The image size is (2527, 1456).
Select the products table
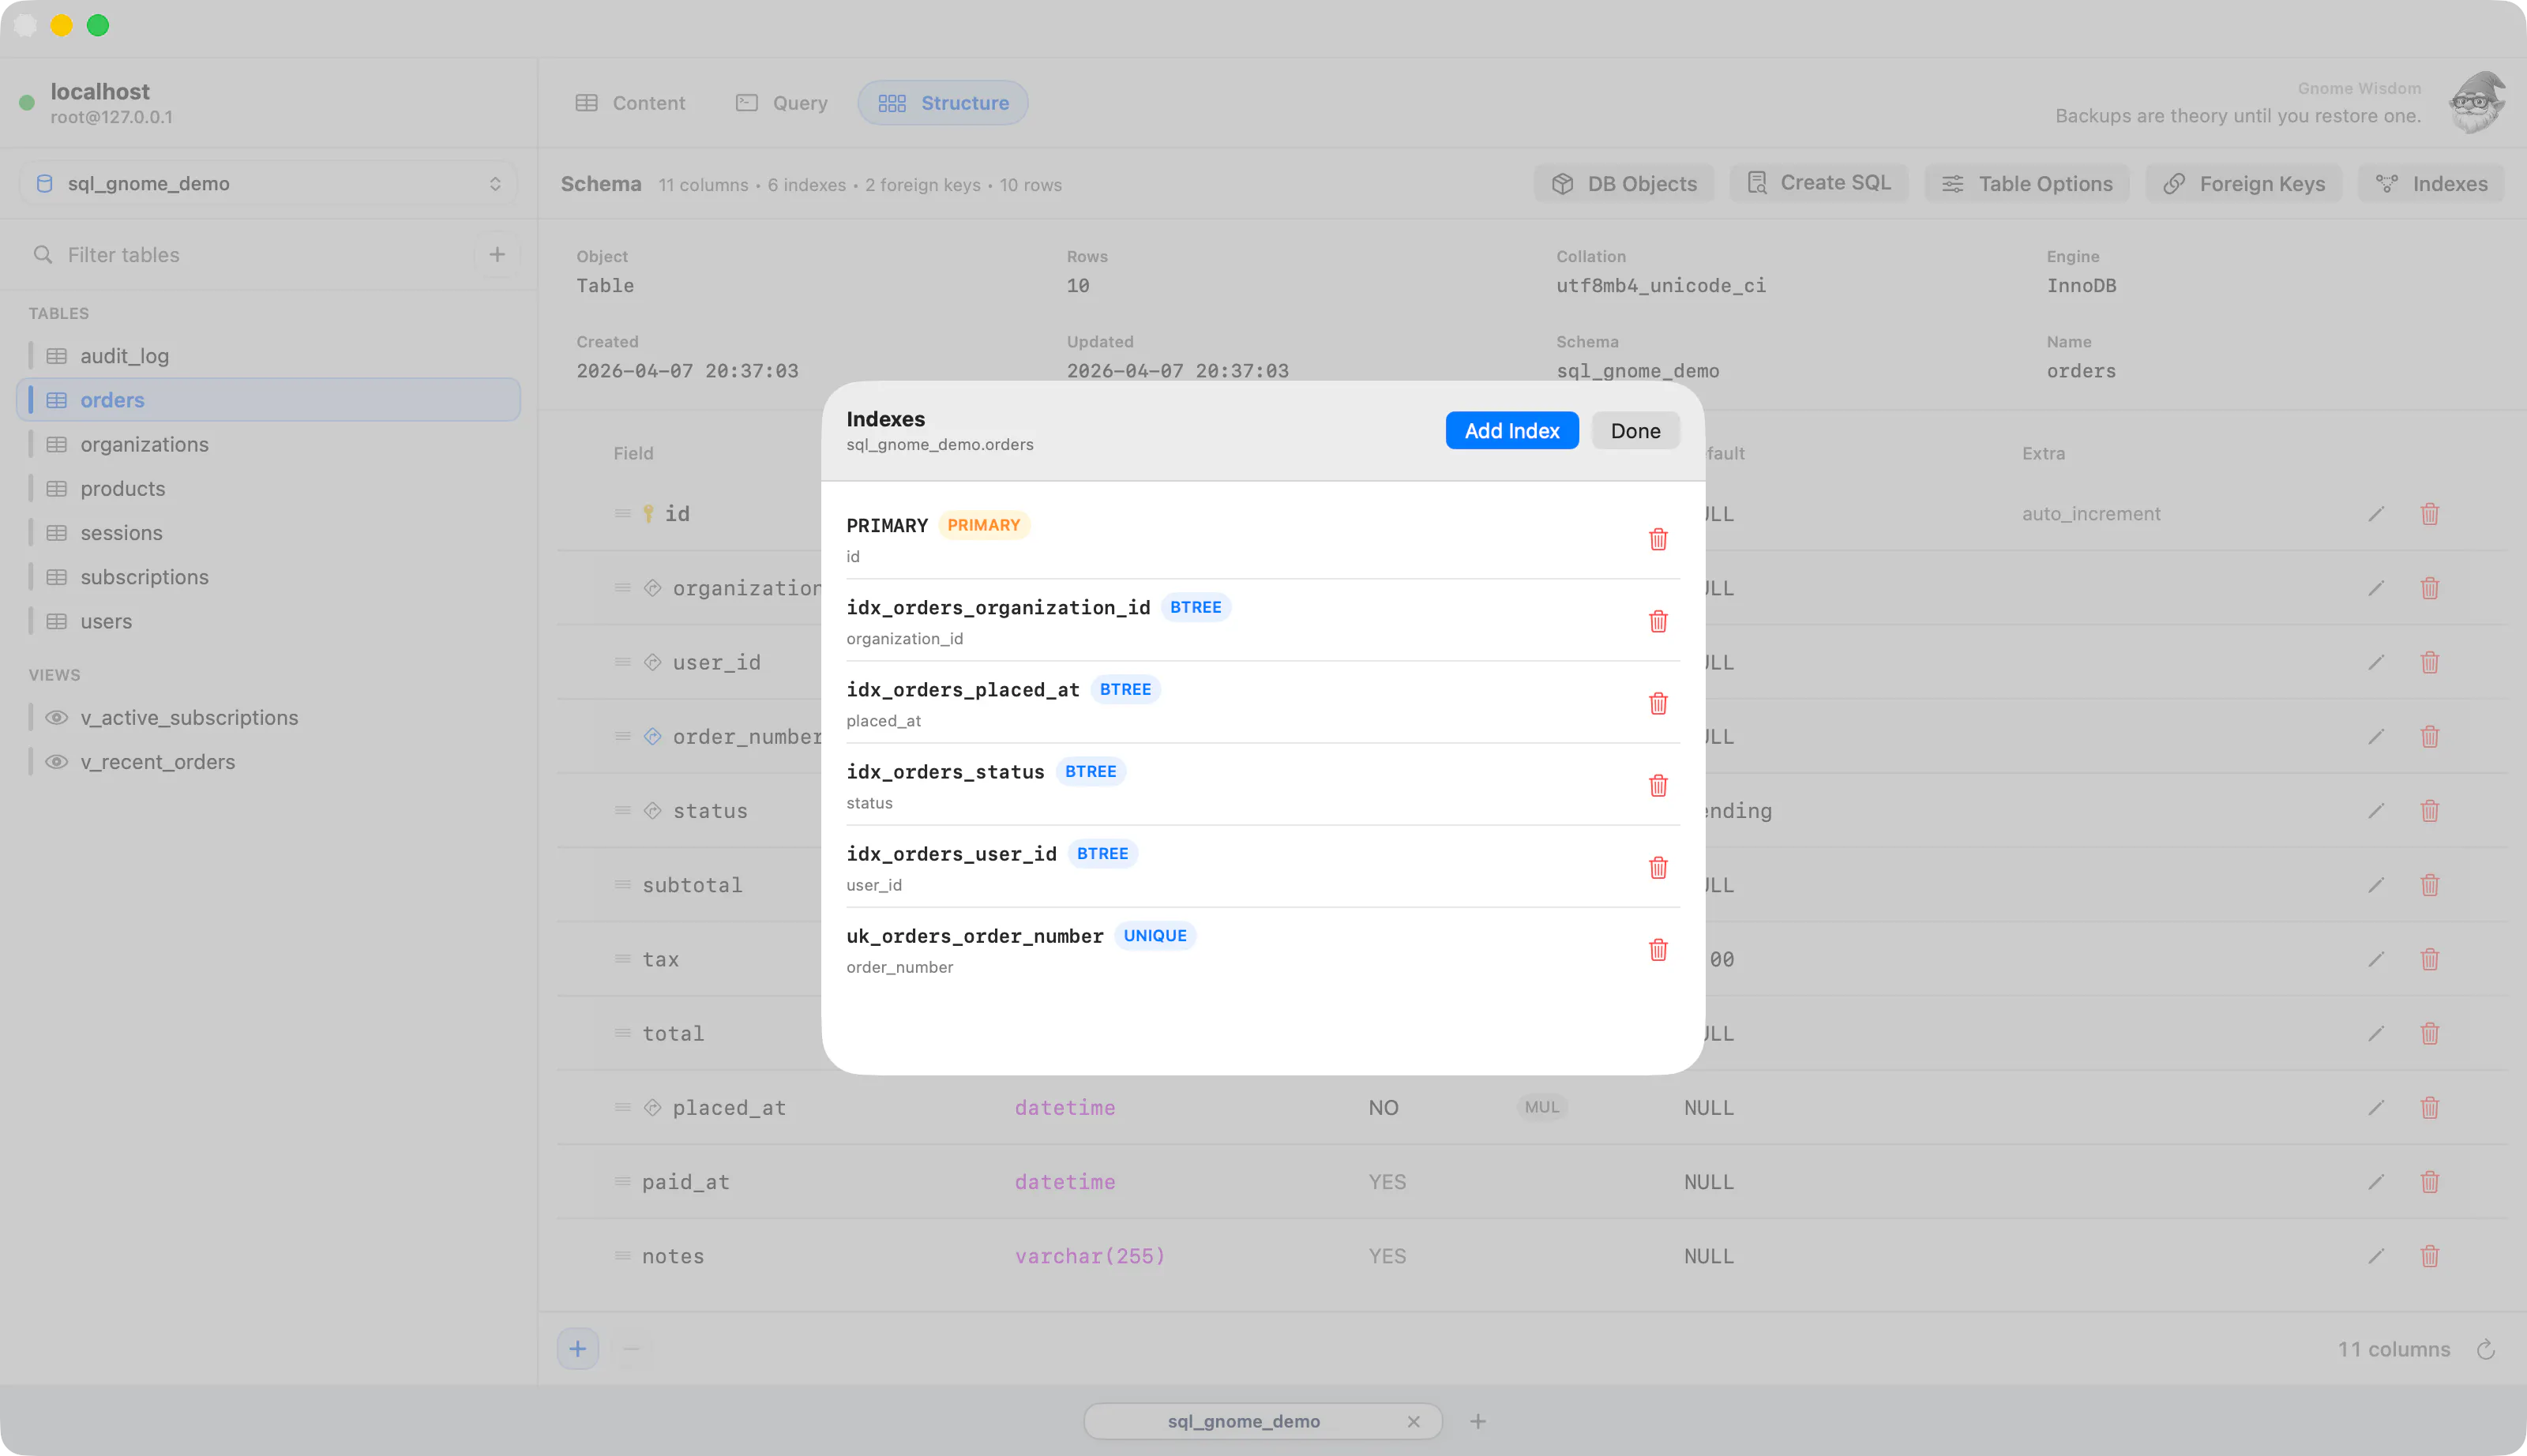268,488
